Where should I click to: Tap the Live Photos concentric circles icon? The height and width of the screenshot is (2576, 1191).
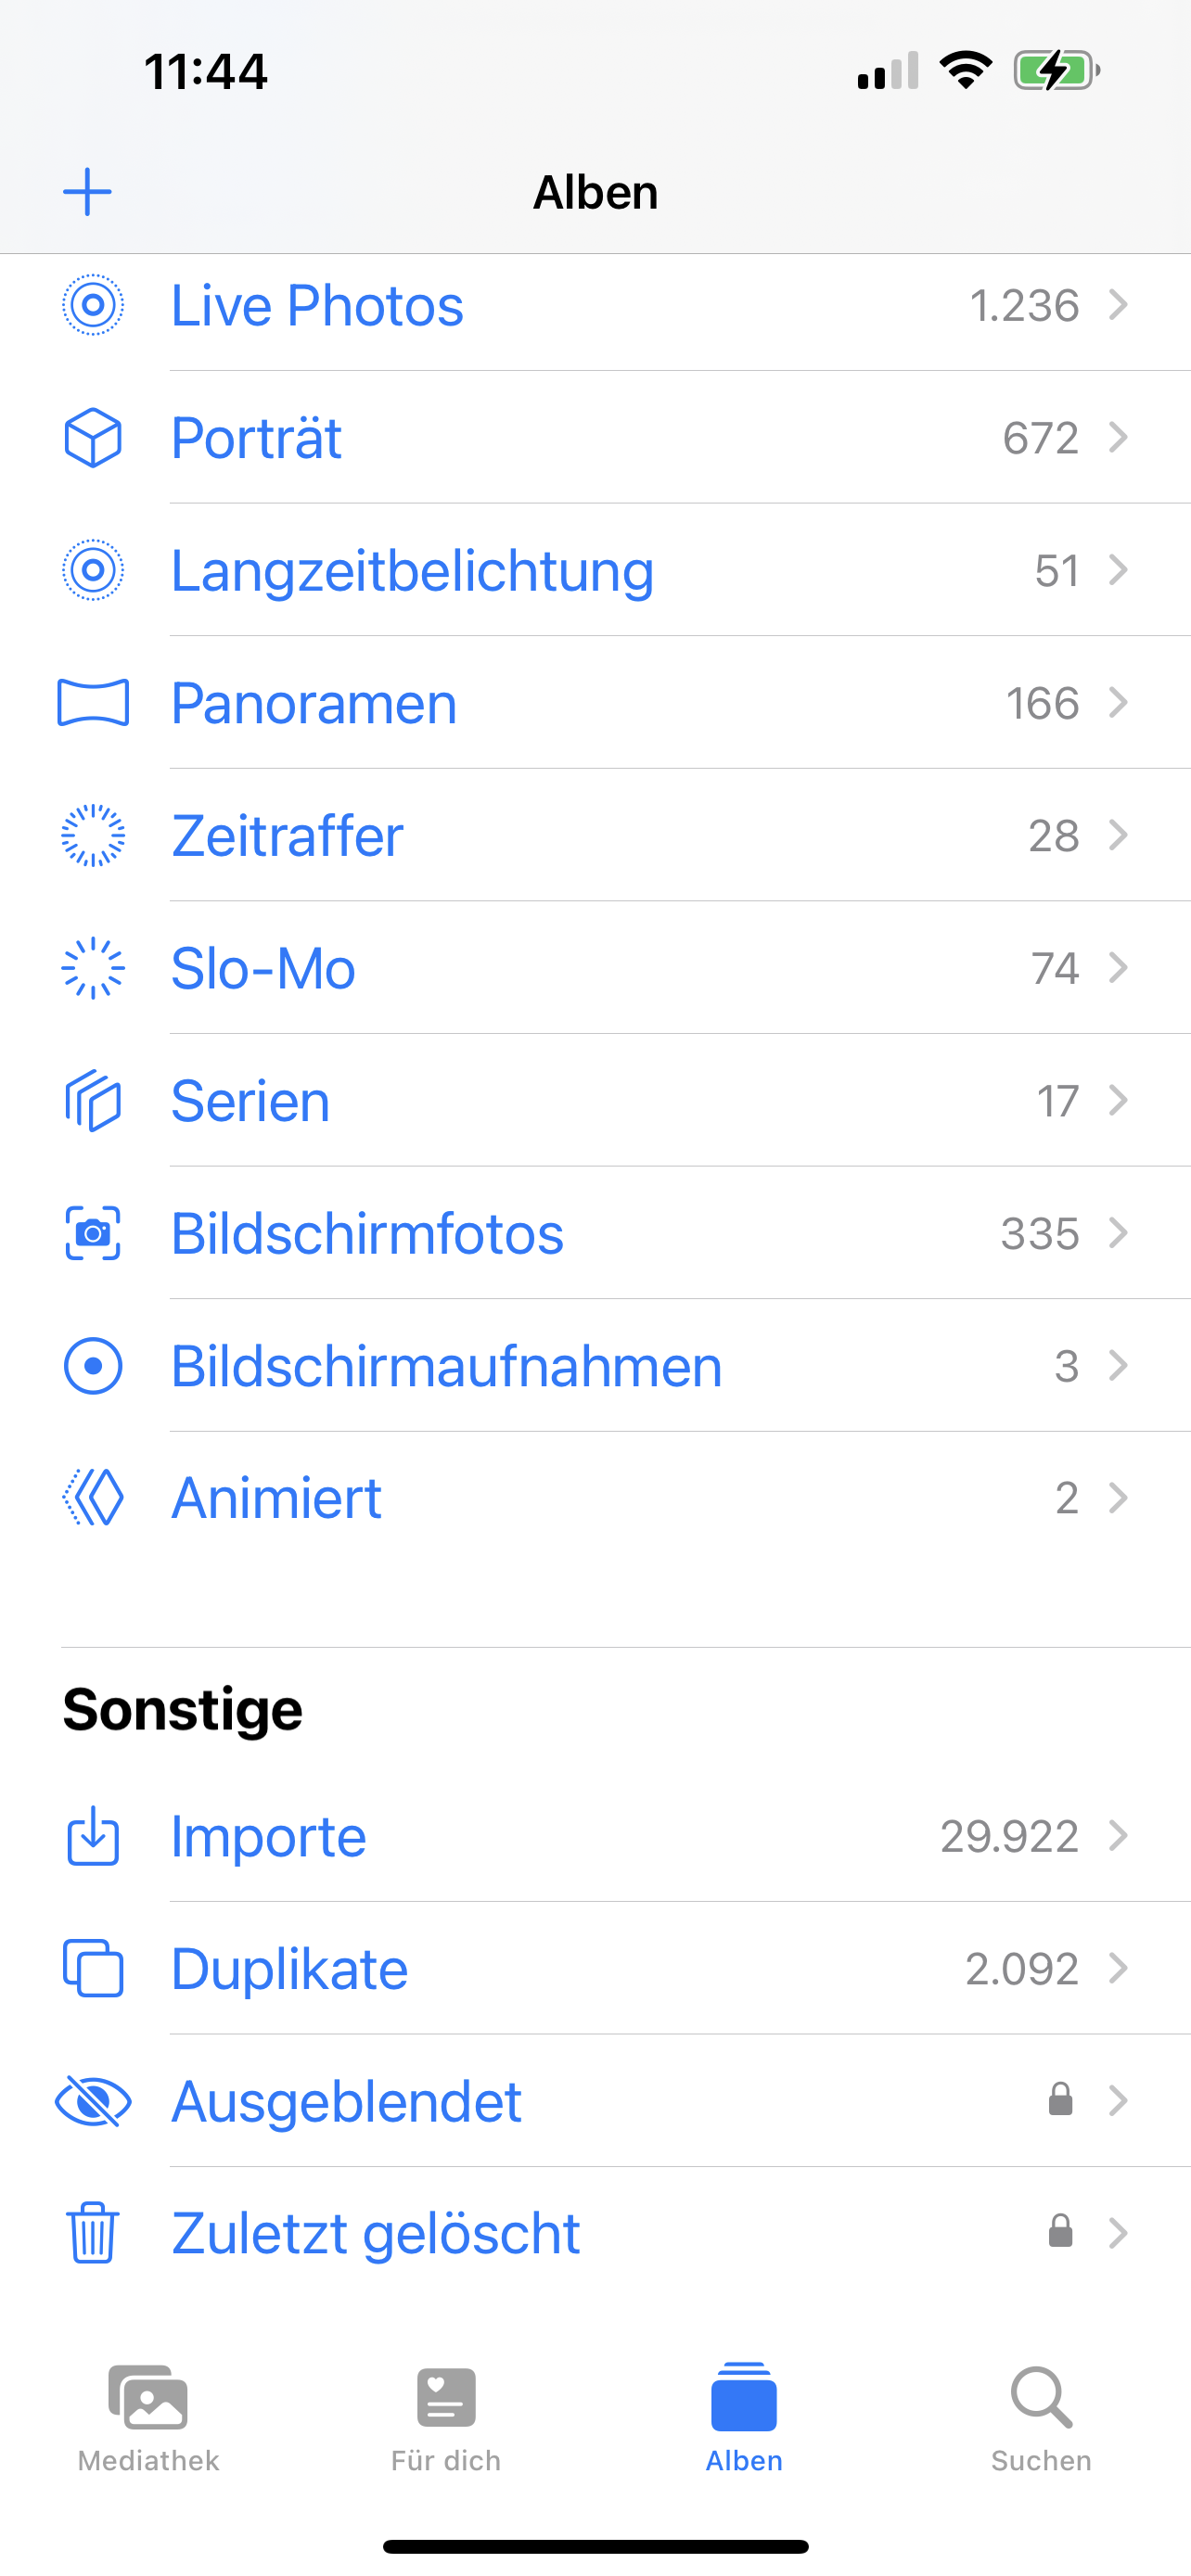click(93, 305)
